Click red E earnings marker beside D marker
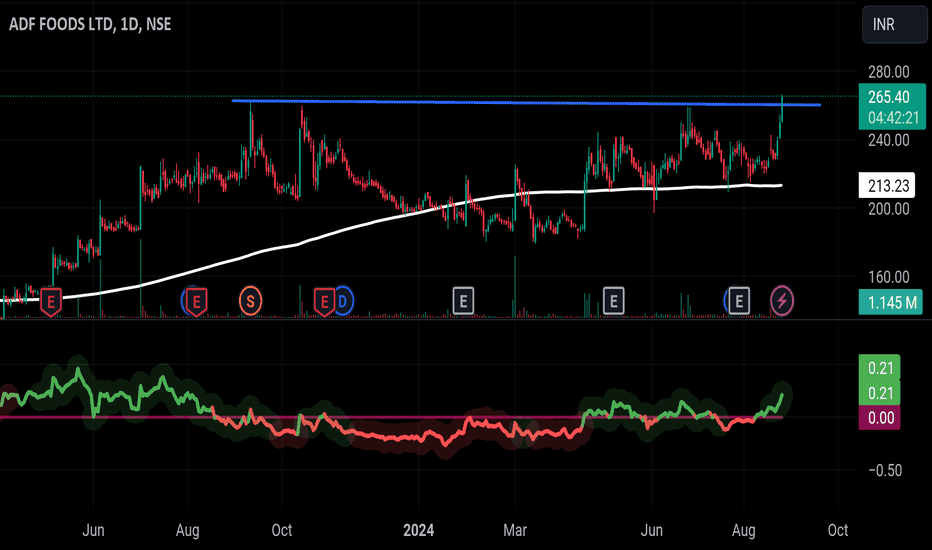The height and width of the screenshot is (550, 932). [324, 302]
